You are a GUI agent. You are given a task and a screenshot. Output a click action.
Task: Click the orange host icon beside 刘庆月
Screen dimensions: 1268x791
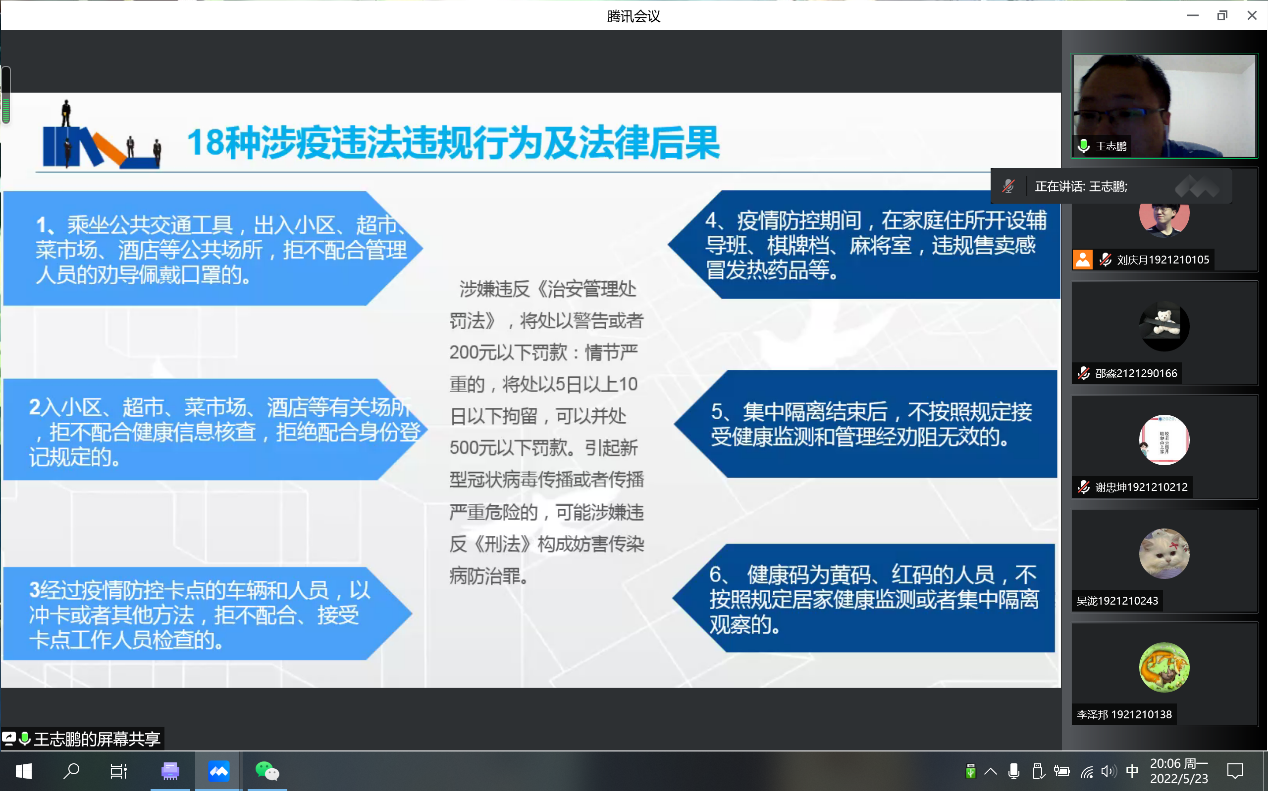coord(1082,260)
